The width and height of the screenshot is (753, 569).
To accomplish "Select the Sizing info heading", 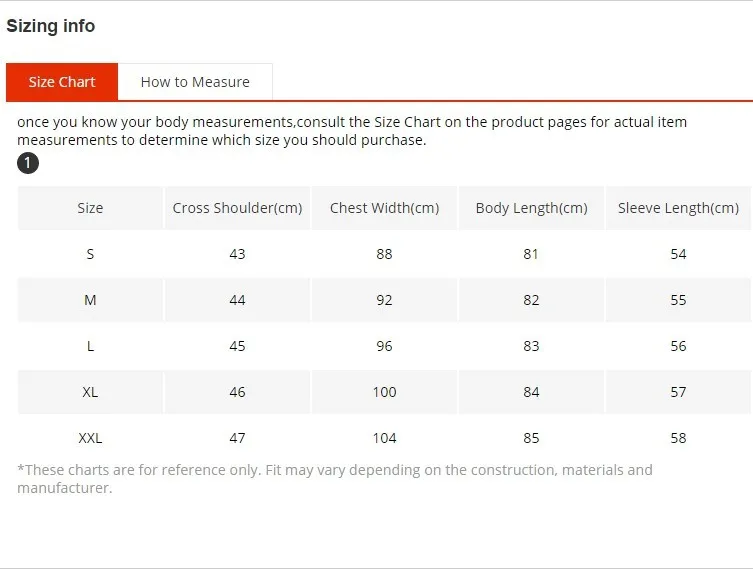I will coord(50,26).
